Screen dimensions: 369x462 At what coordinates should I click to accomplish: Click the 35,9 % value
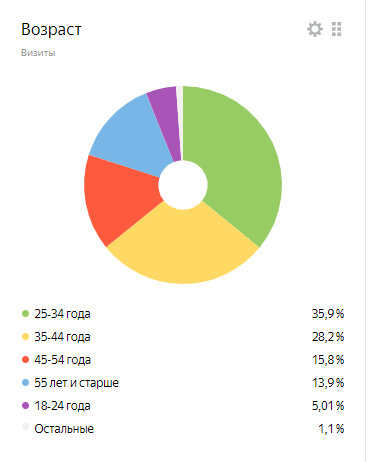coord(328,314)
